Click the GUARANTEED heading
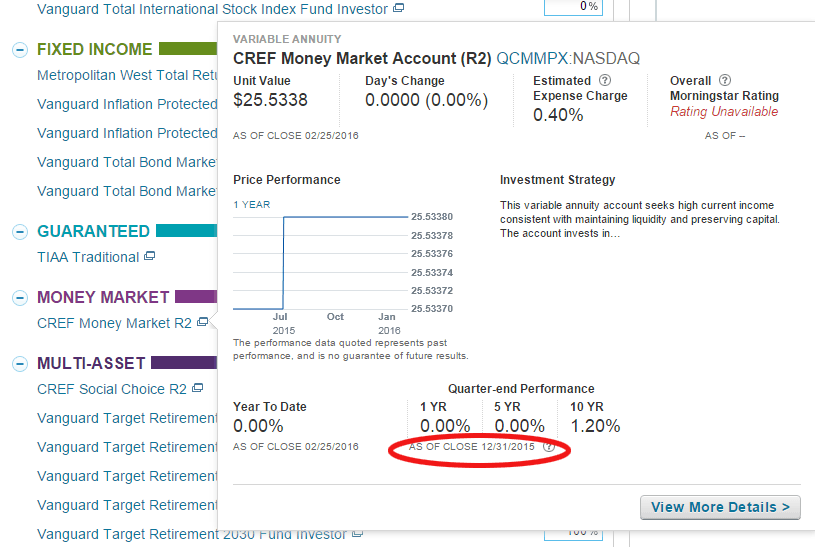Image resolution: width=815 pixels, height=547 pixels. 94,231
